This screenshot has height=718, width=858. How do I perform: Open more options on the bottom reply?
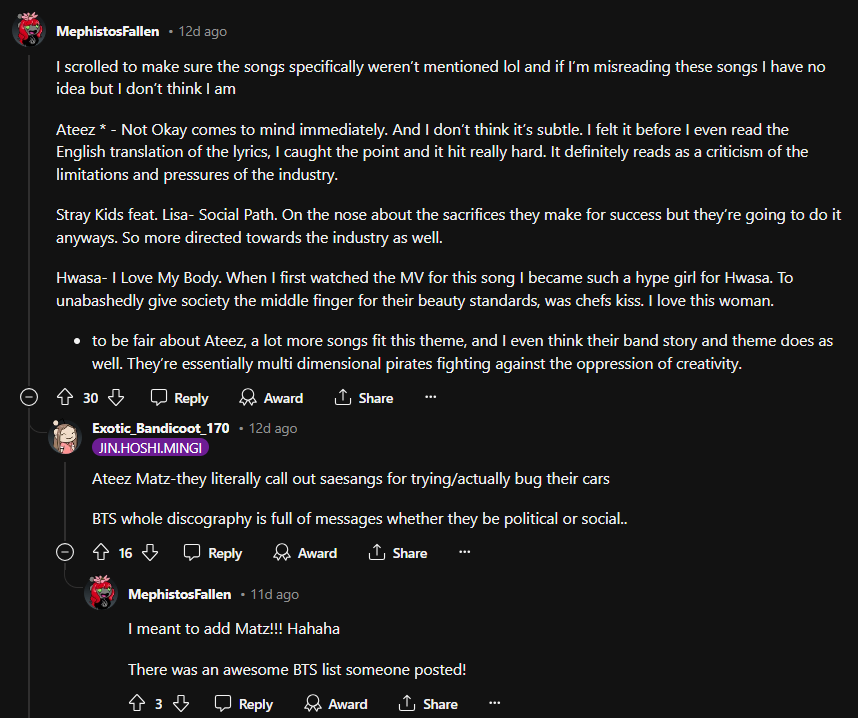click(495, 703)
